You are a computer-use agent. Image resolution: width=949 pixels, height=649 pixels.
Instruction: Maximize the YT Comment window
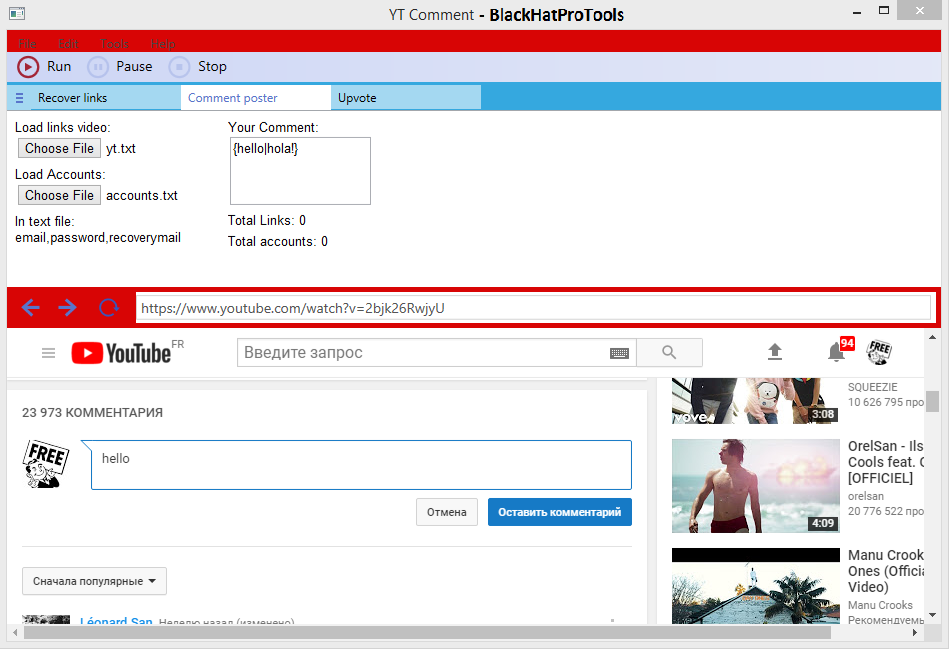(884, 10)
